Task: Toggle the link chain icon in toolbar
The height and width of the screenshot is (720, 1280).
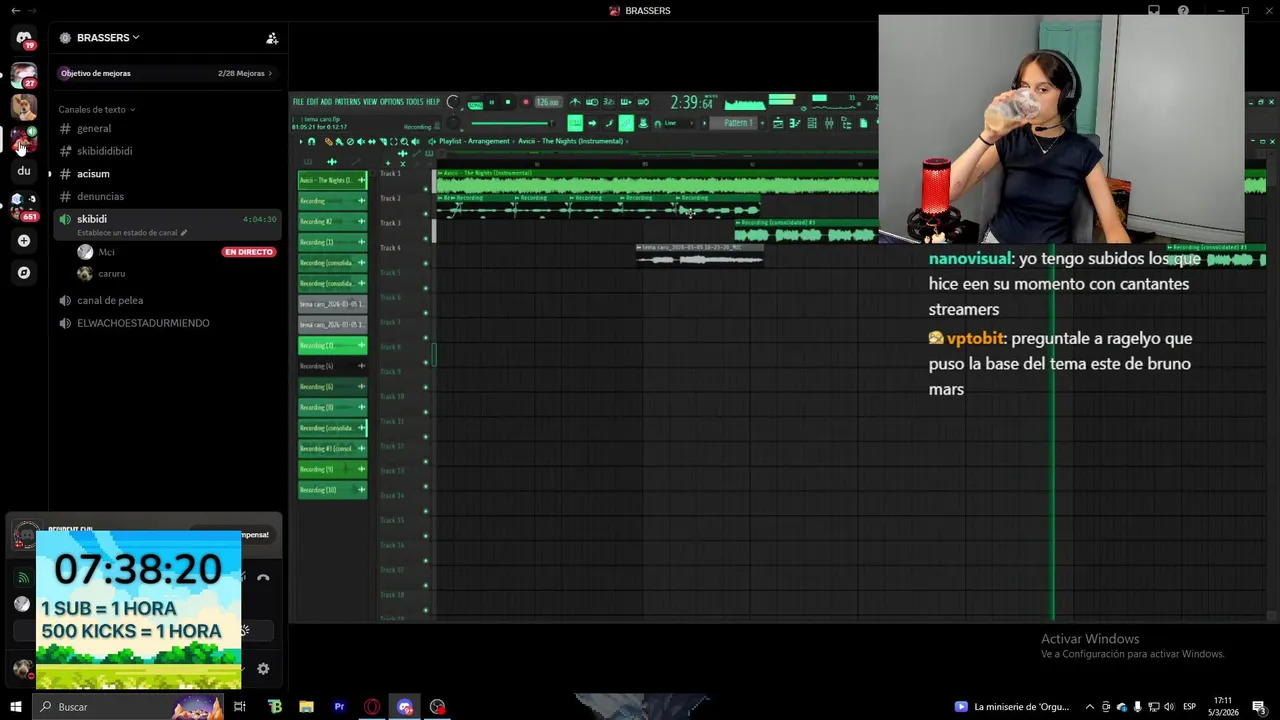Action: [x=626, y=123]
